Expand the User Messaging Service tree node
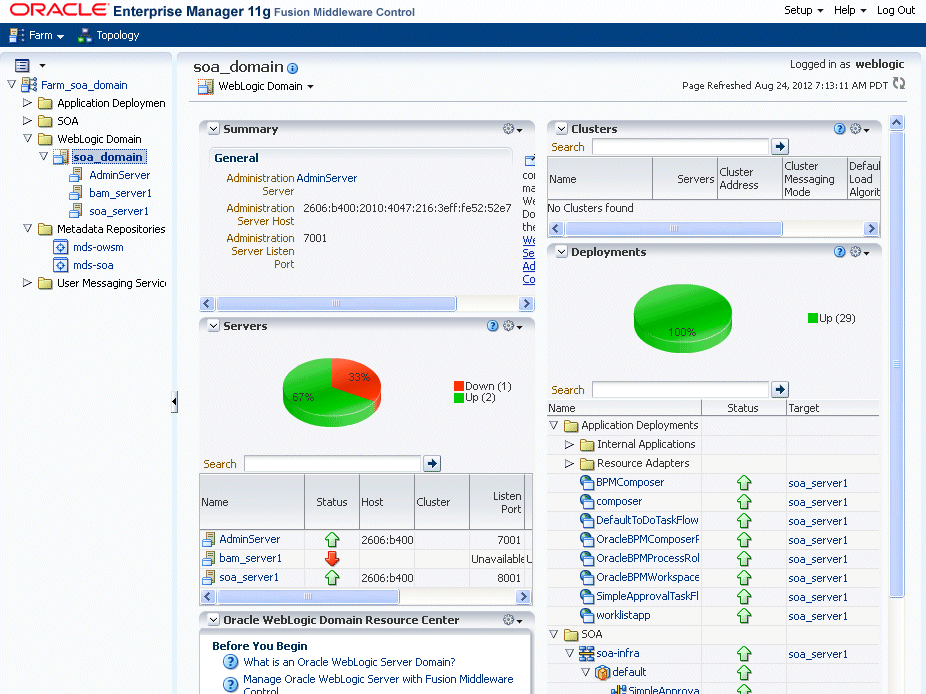The image size is (926, 694). pos(27,283)
